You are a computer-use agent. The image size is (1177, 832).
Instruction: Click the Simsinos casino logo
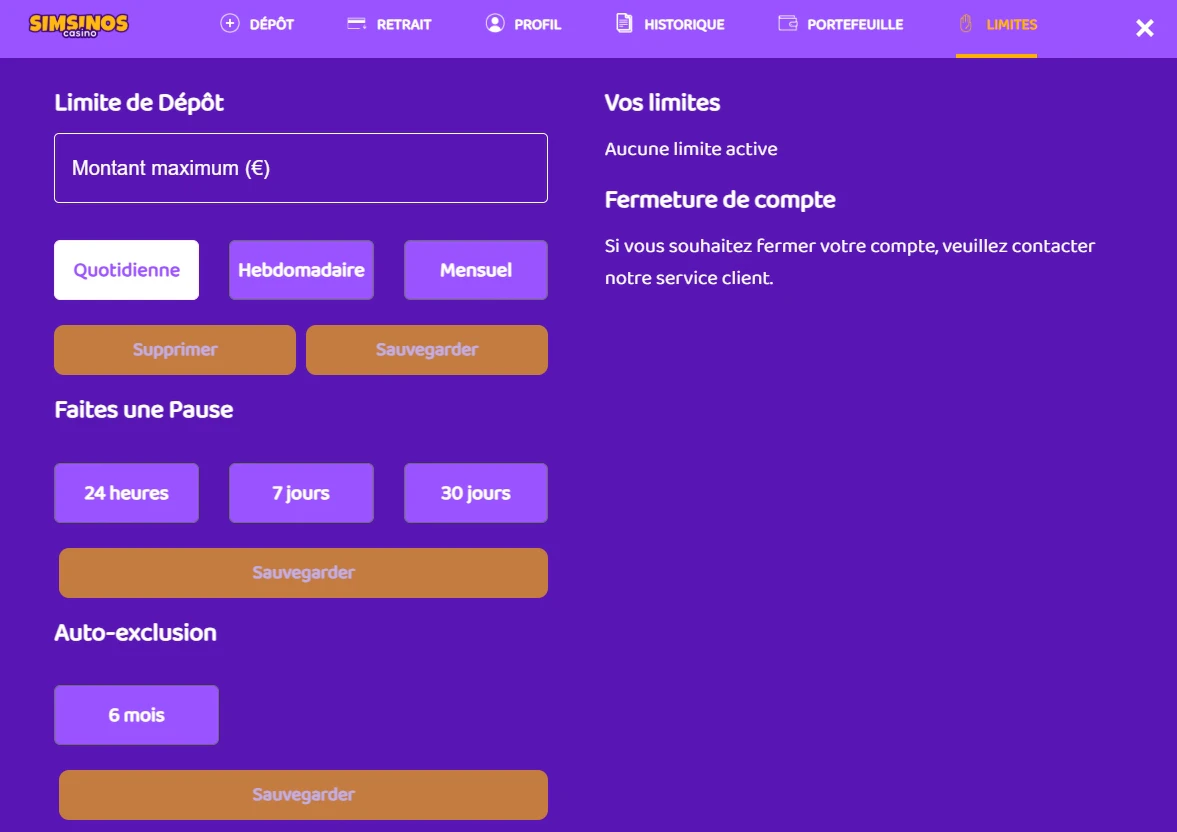coord(79,24)
